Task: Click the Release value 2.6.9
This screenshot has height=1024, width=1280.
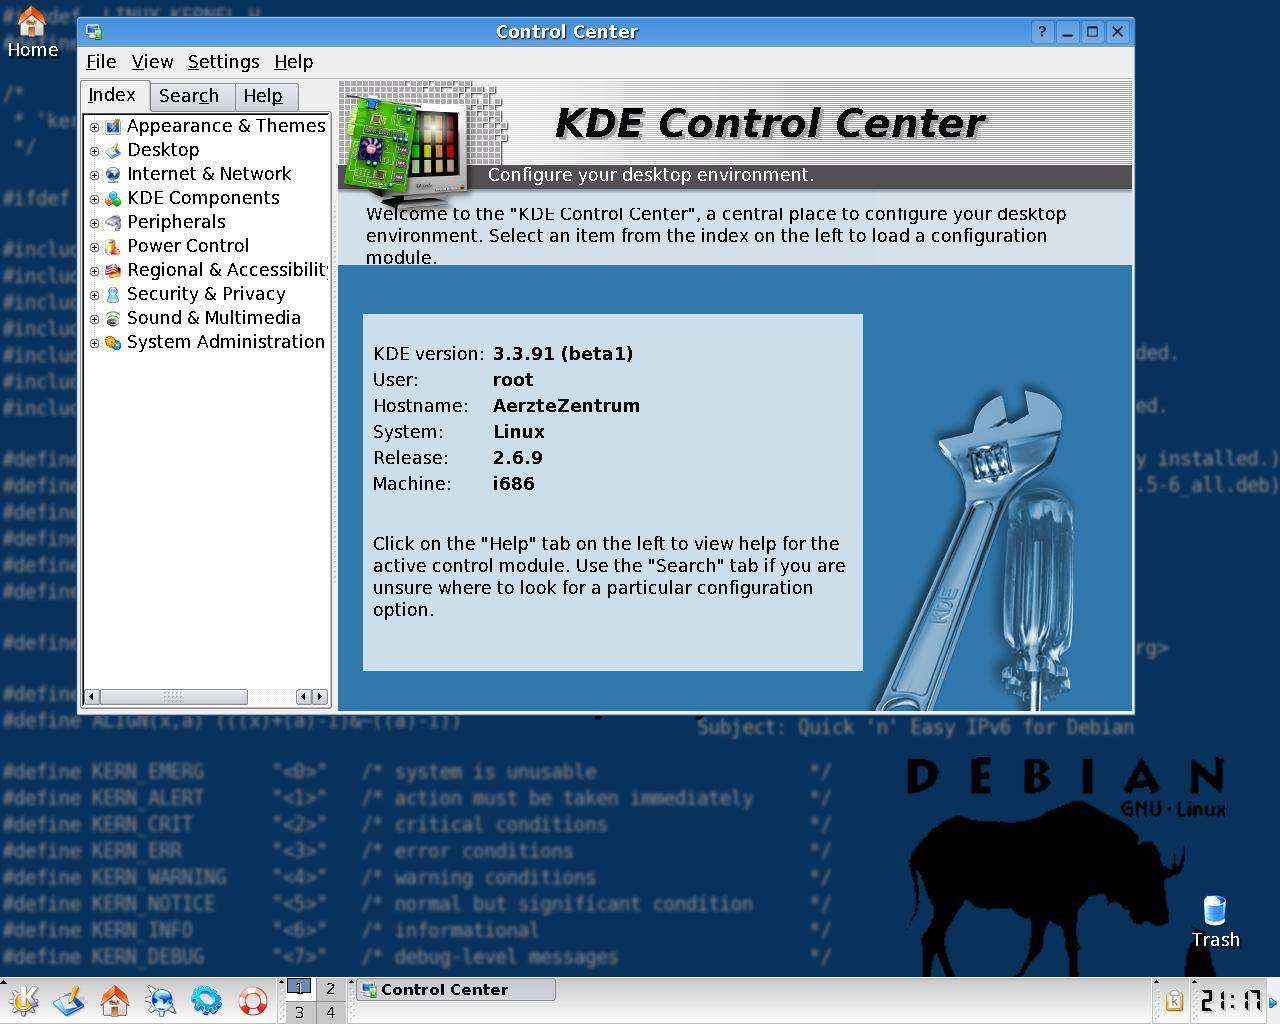Action: (x=518, y=458)
